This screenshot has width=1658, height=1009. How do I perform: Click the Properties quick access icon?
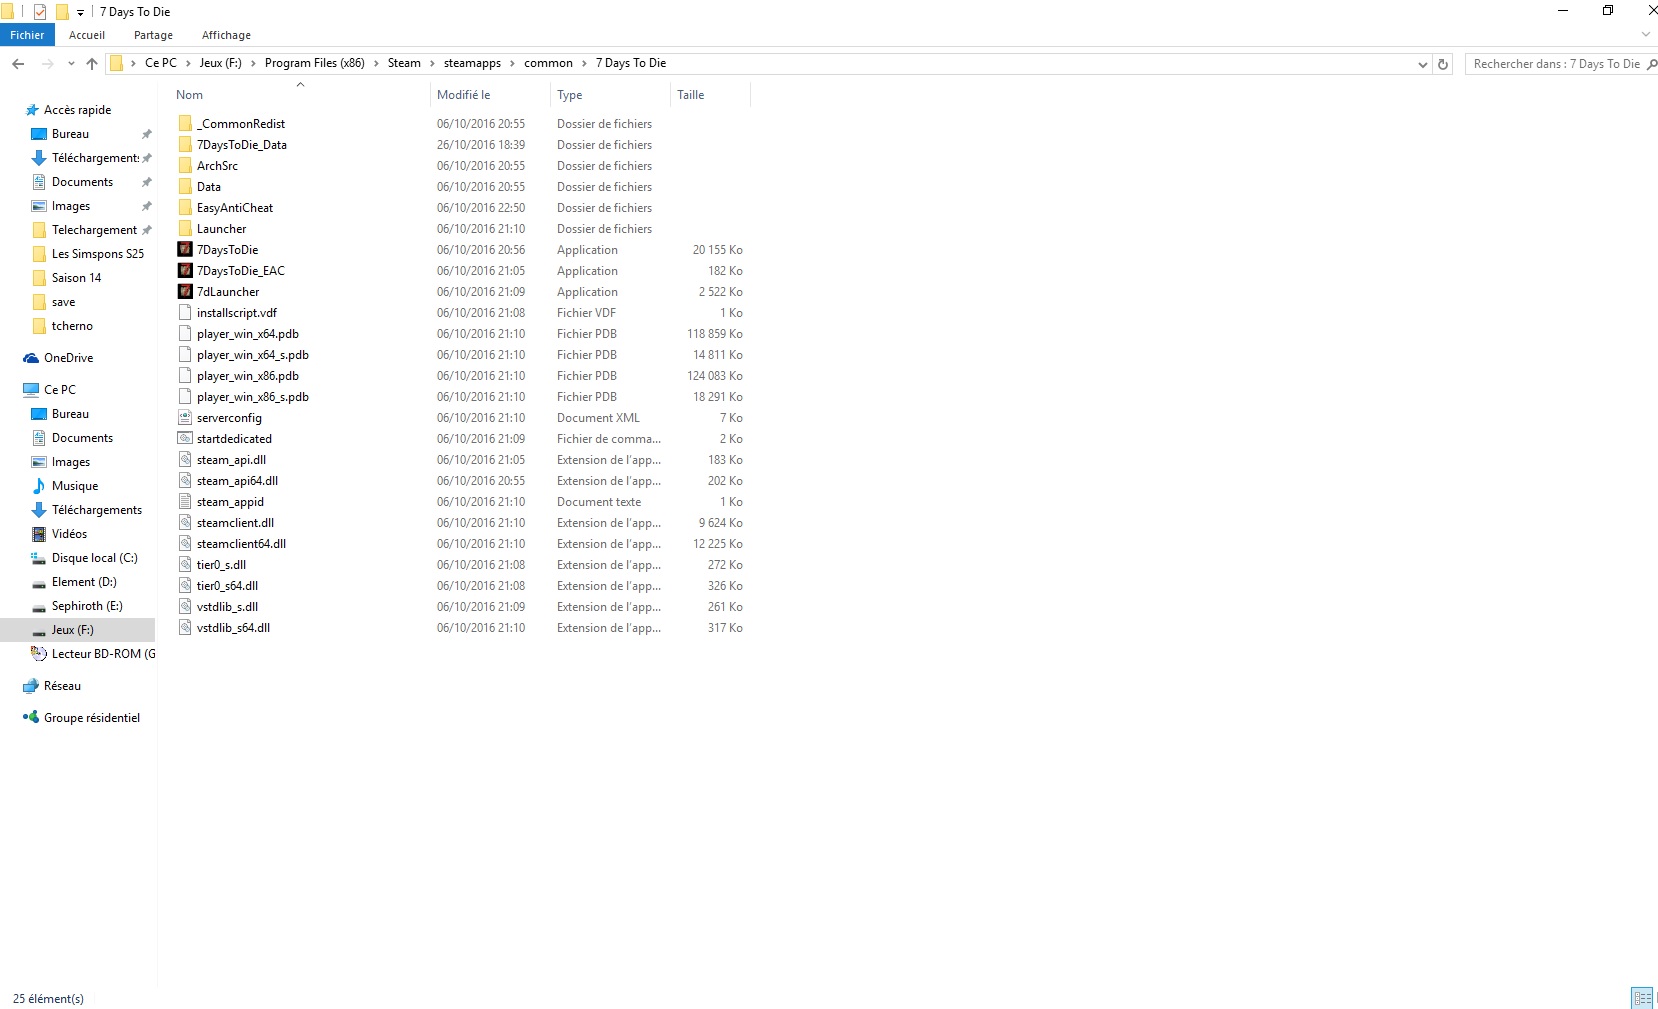(40, 12)
